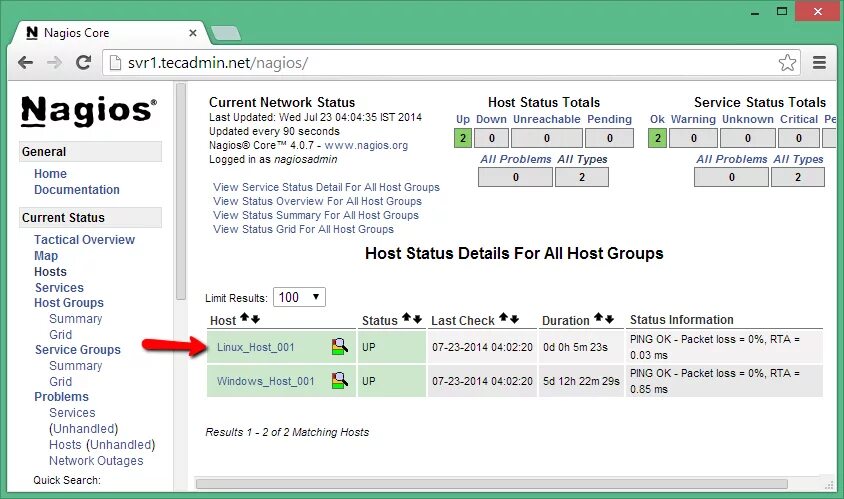
Task: Click Warning service total count 0
Action: tap(693, 138)
